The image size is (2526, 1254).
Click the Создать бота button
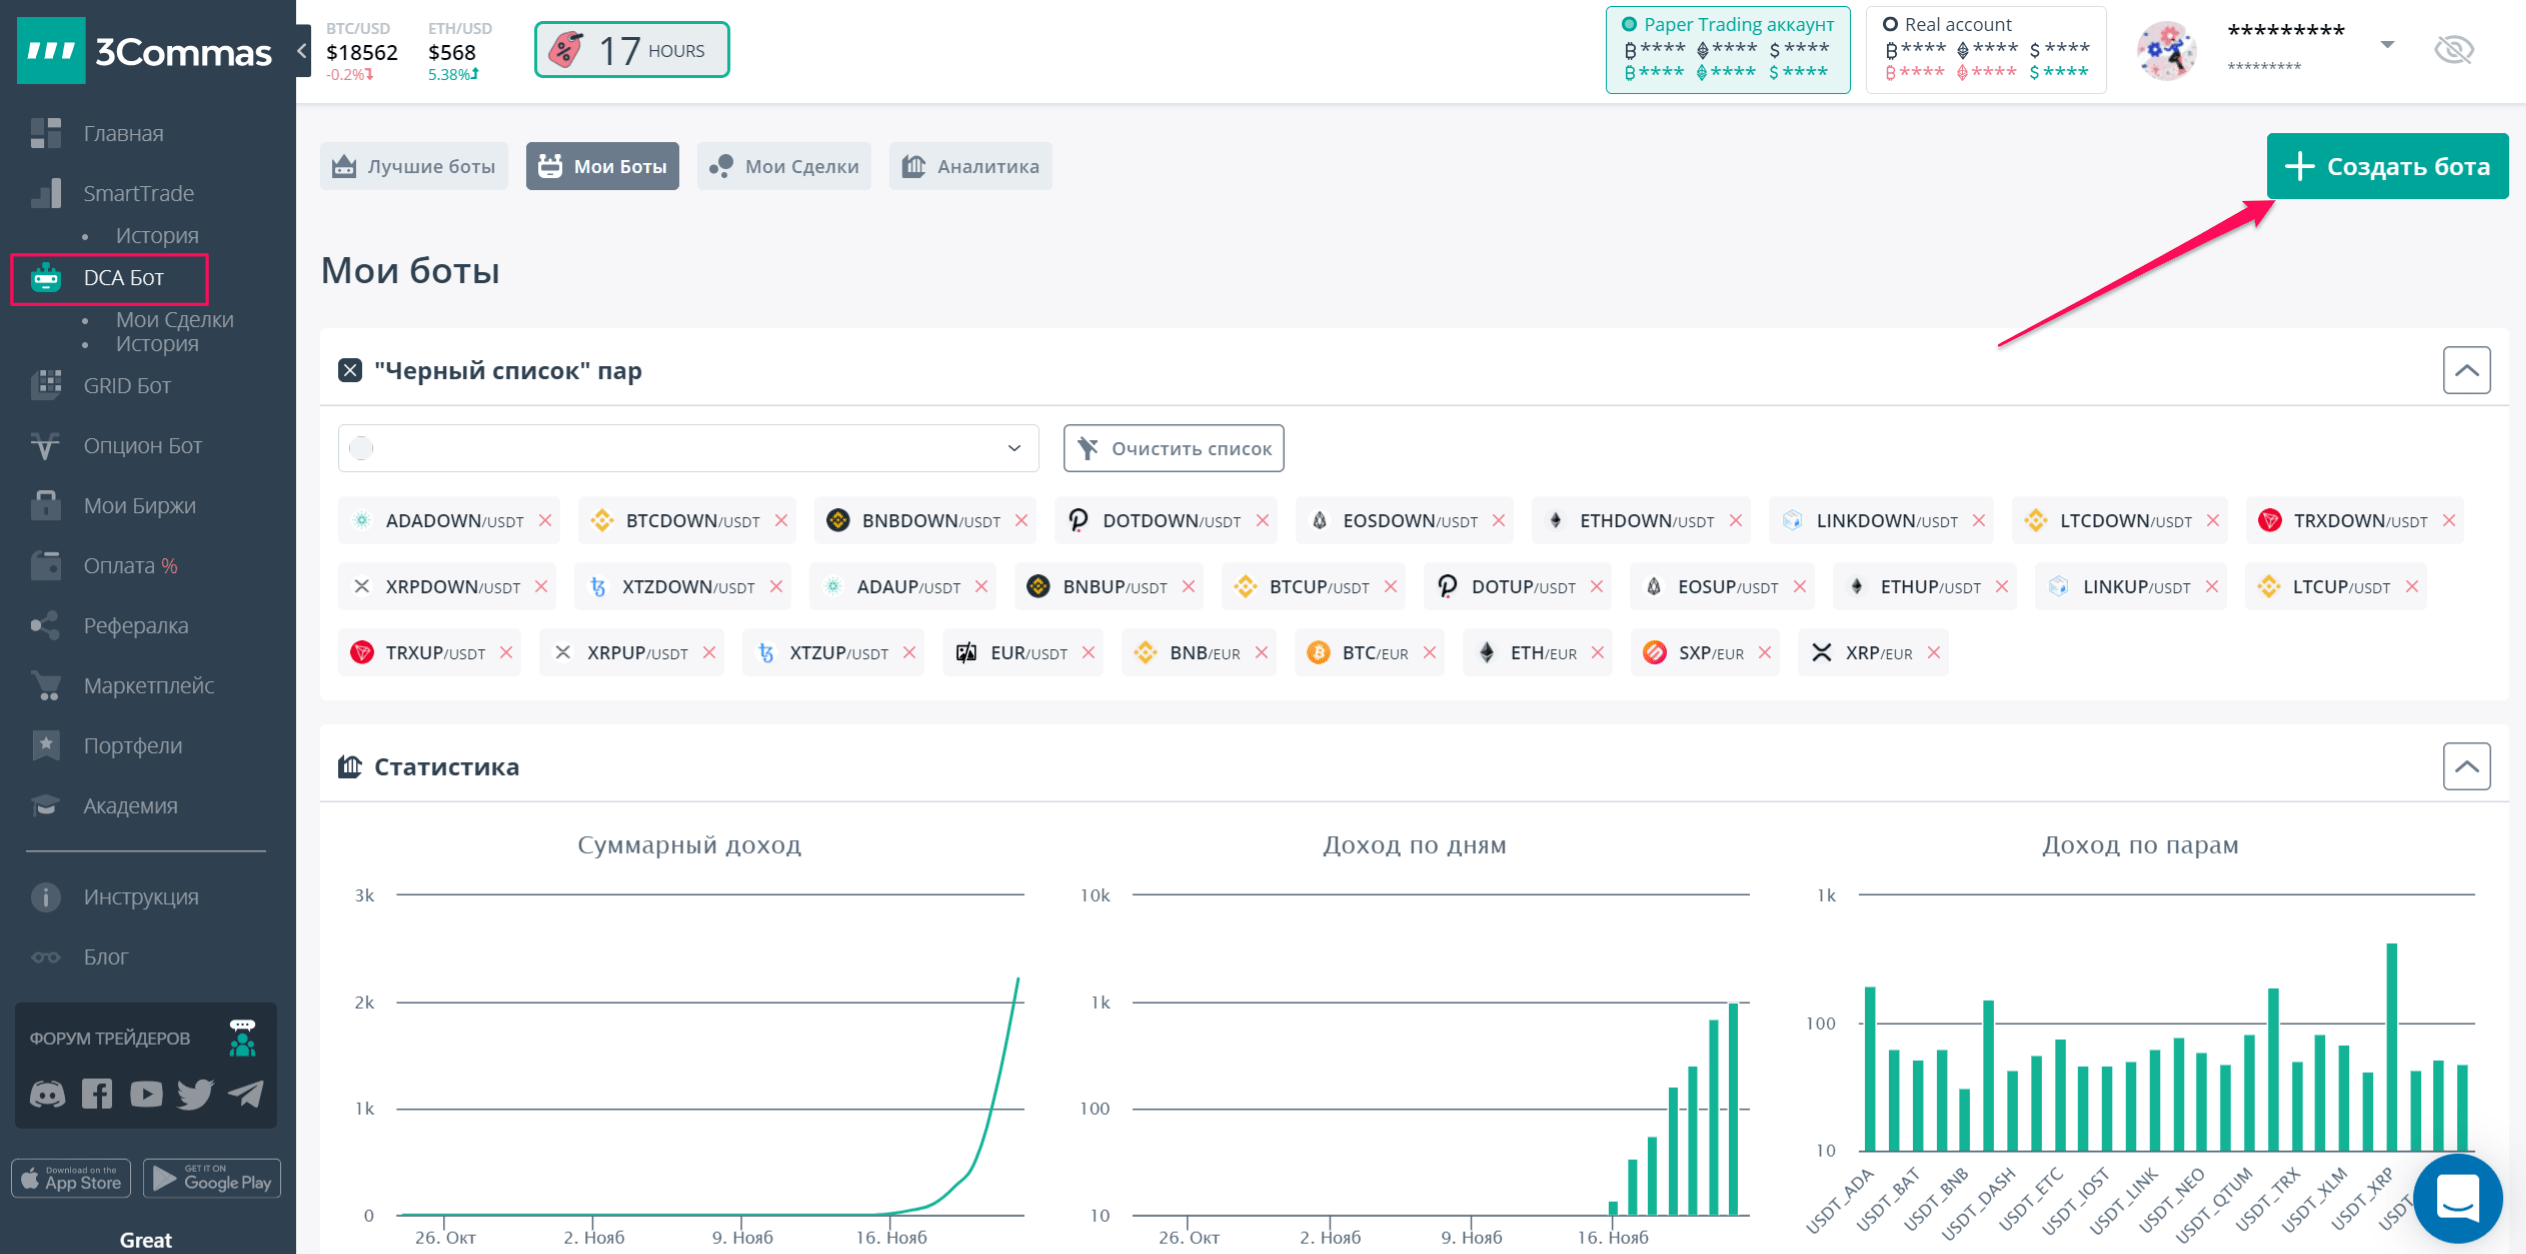[2387, 166]
